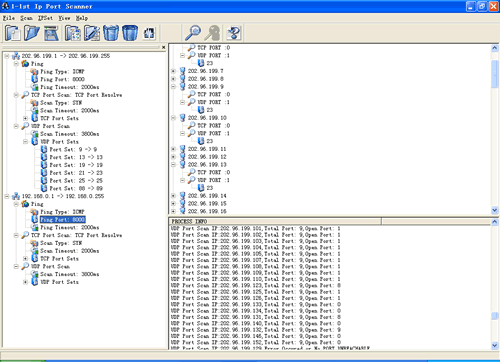Open the IPSet menu
This screenshot has height=362, width=500.
point(45,18)
